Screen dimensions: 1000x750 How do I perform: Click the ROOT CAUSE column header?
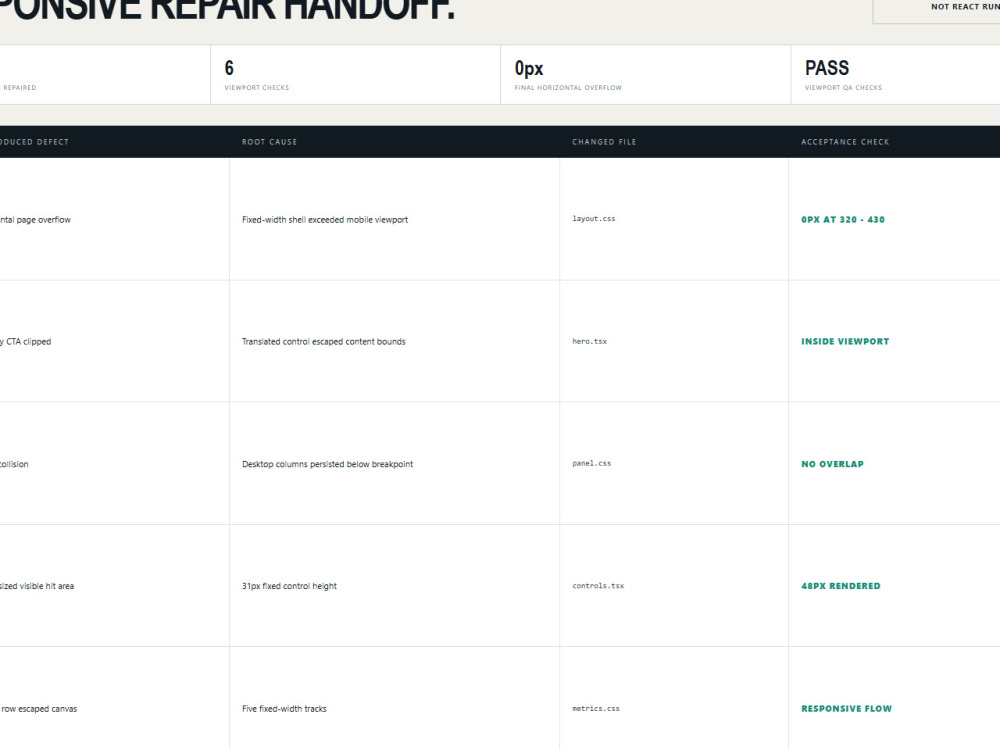[269, 142]
